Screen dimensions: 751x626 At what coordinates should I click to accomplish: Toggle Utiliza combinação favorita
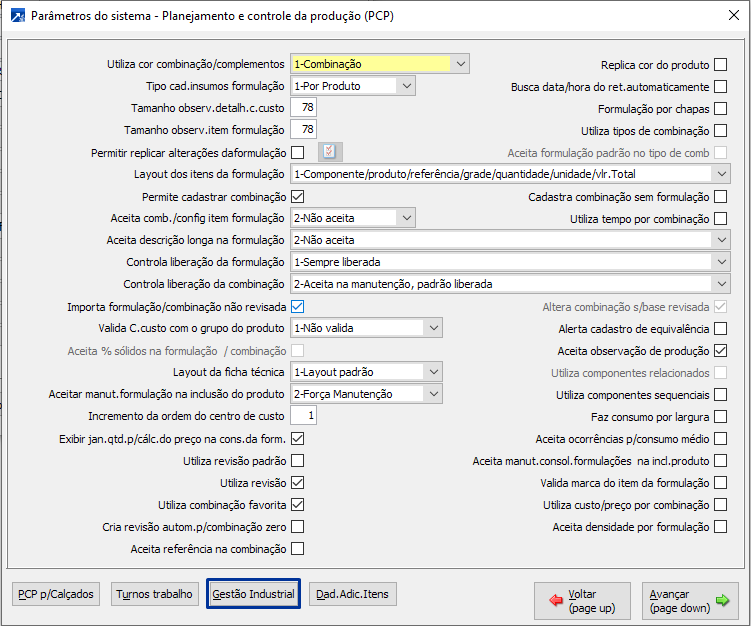297,505
